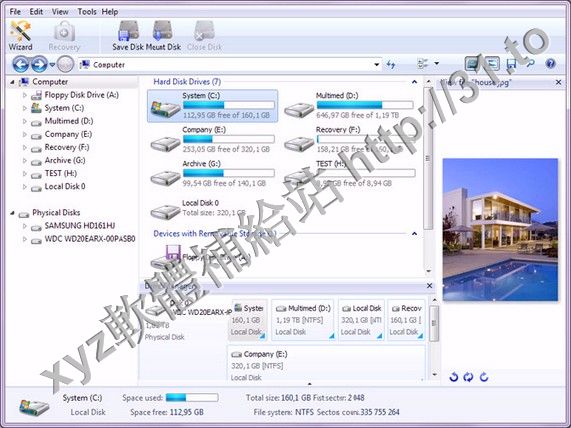Click Close Disk toolbar icon
The height and width of the screenshot is (428, 571).
pyautogui.click(x=204, y=36)
